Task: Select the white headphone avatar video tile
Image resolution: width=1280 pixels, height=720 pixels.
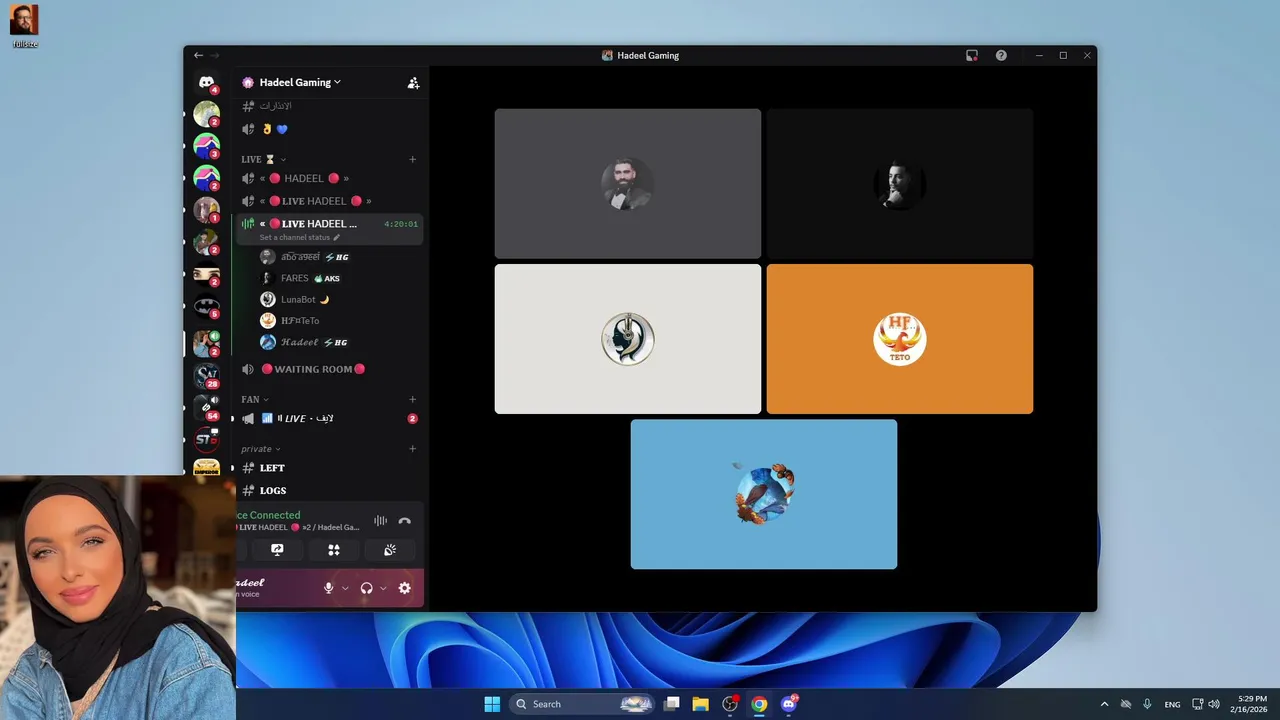Action: (x=628, y=339)
